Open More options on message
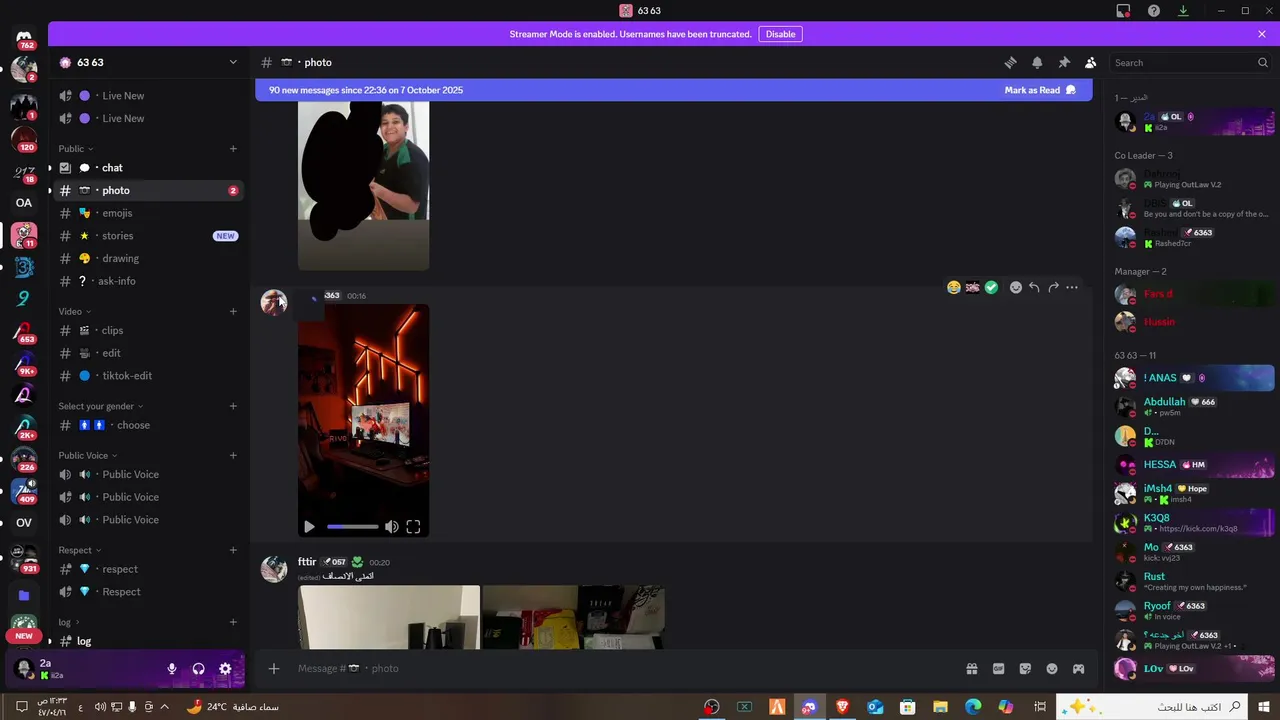Image resolution: width=1280 pixels, height=720 pixels. pos(1072,287)
